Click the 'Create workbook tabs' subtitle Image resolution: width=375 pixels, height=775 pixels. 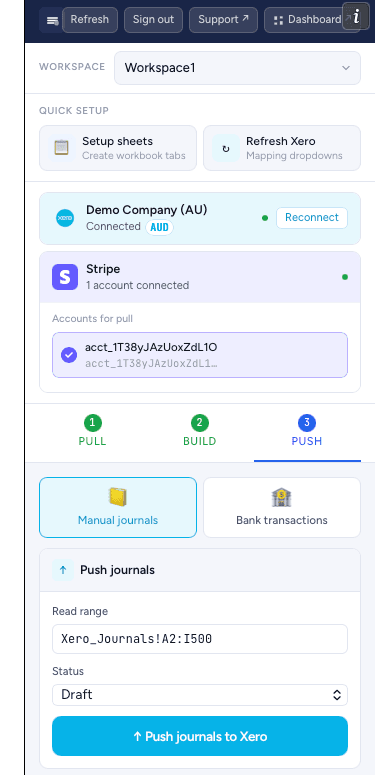tap(134, 155)
